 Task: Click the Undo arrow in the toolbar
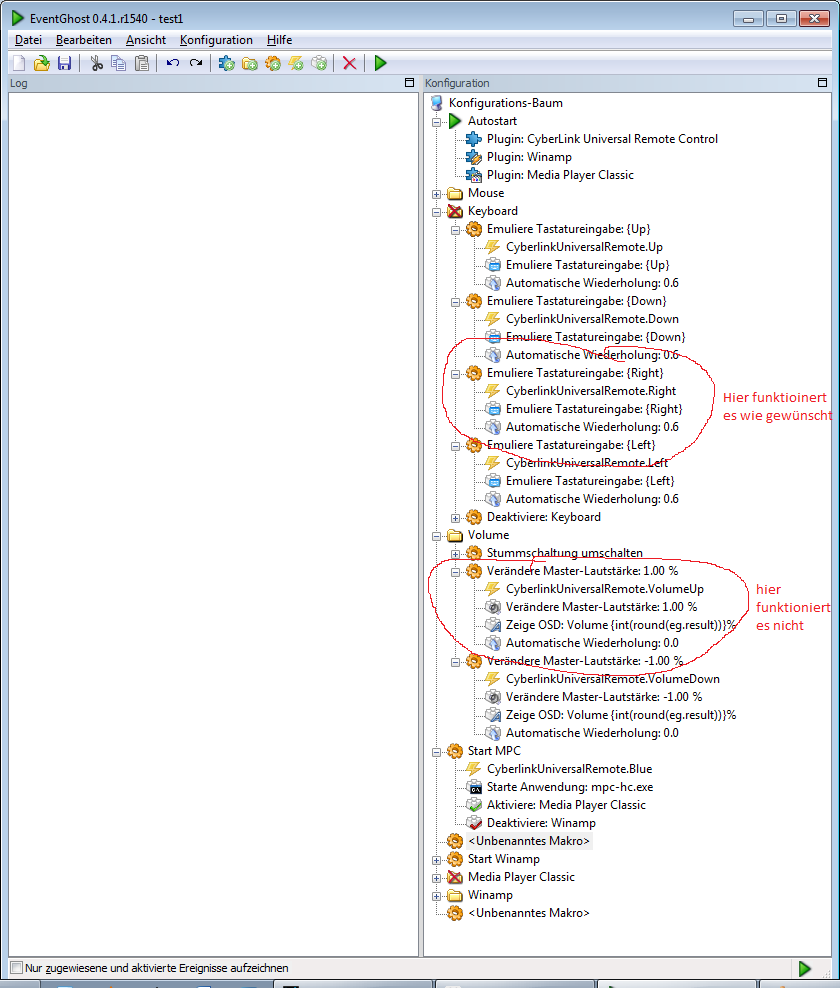coord(173,63)
